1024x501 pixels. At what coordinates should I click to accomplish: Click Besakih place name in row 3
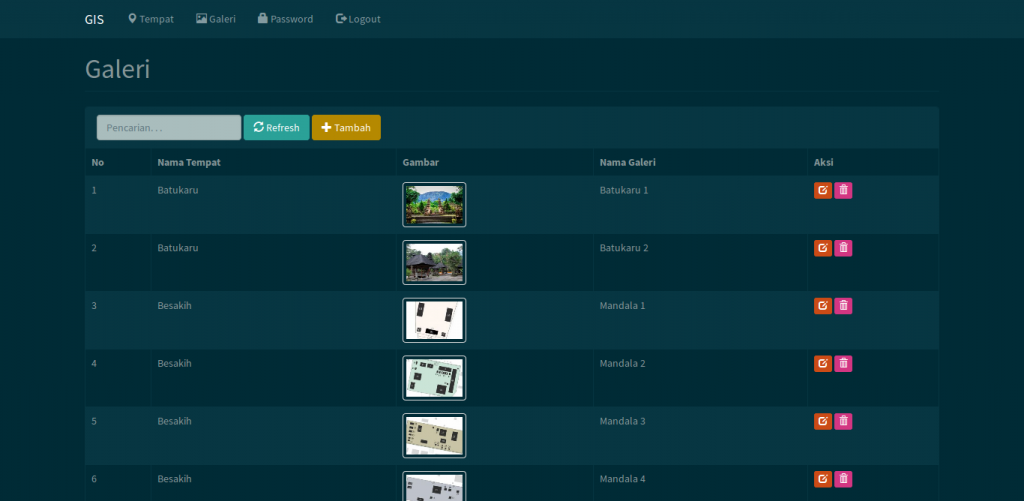pyautogui.click(x=174, y=305)
